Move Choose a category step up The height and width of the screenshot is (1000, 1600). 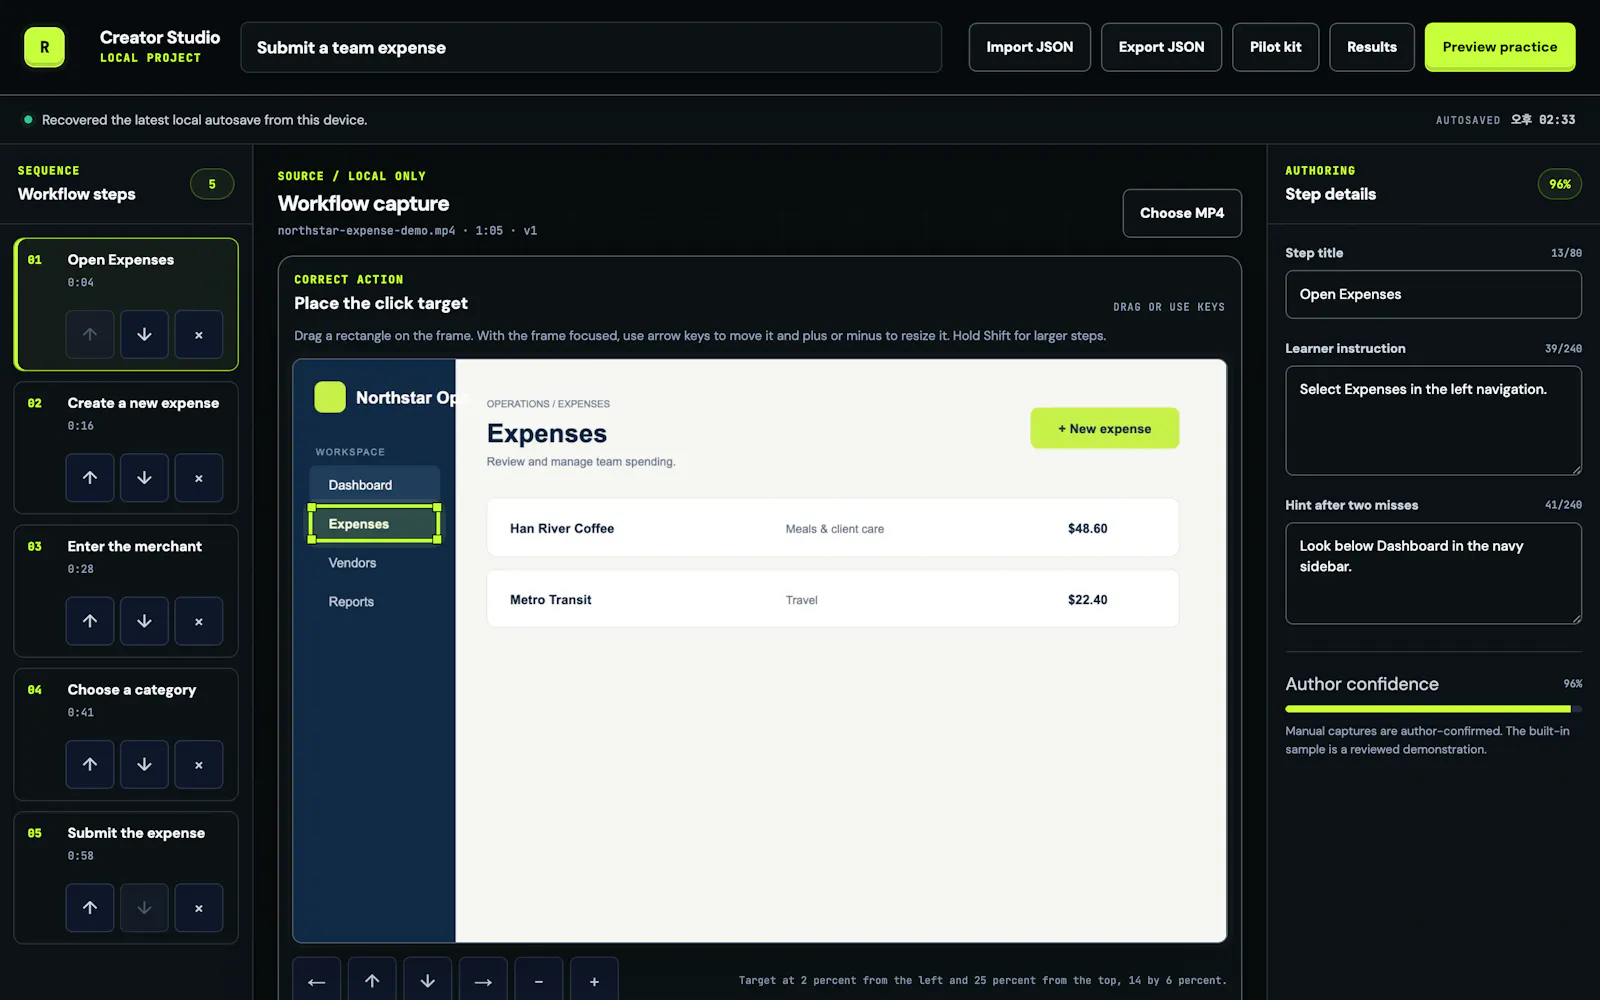(x=90, y=764)
